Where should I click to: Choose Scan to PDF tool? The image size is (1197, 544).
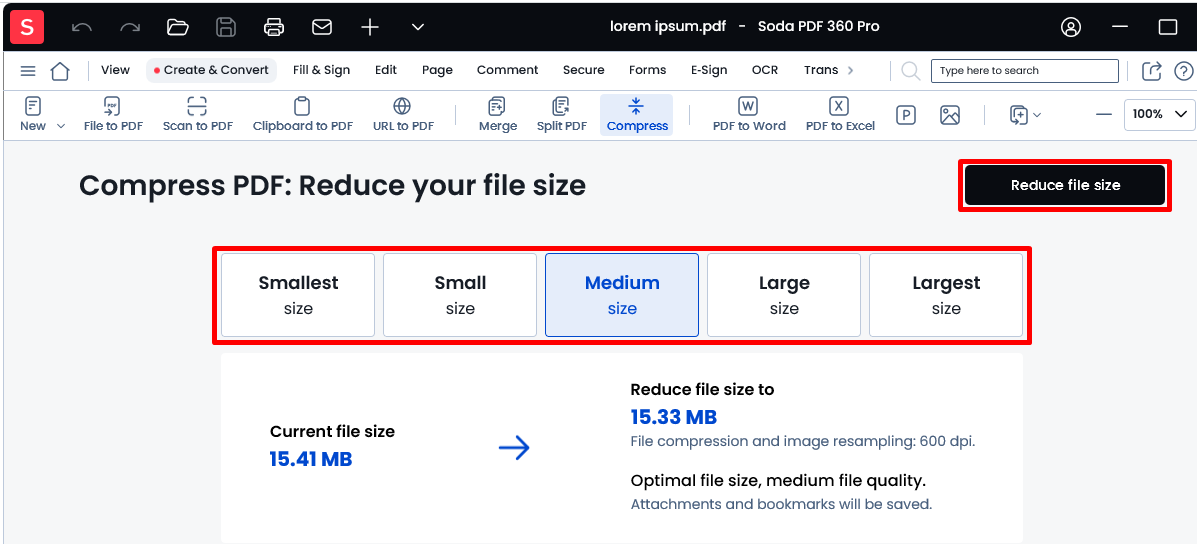pos(198,114)
